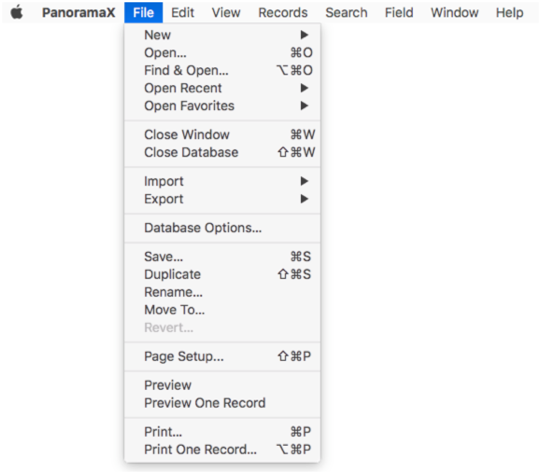The width and height of the screenshot is (541, 474).
Task: Choose Save... in the File menu
Action: (222, 257)
